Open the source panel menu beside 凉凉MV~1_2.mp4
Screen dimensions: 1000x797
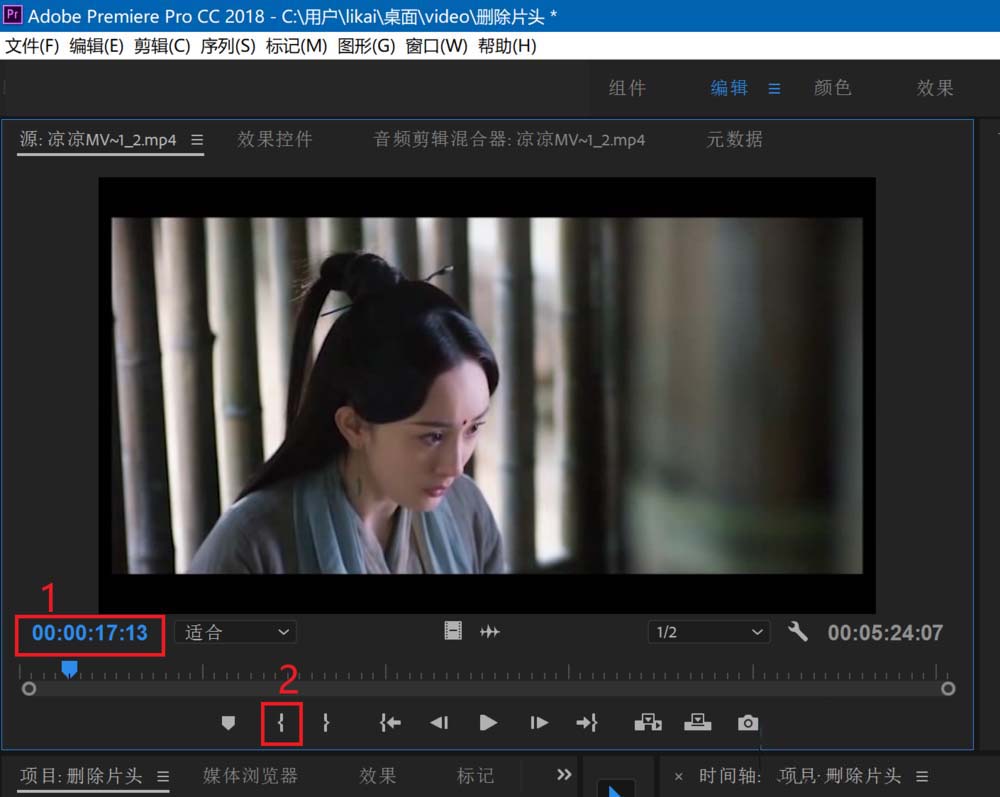point(197,140)
